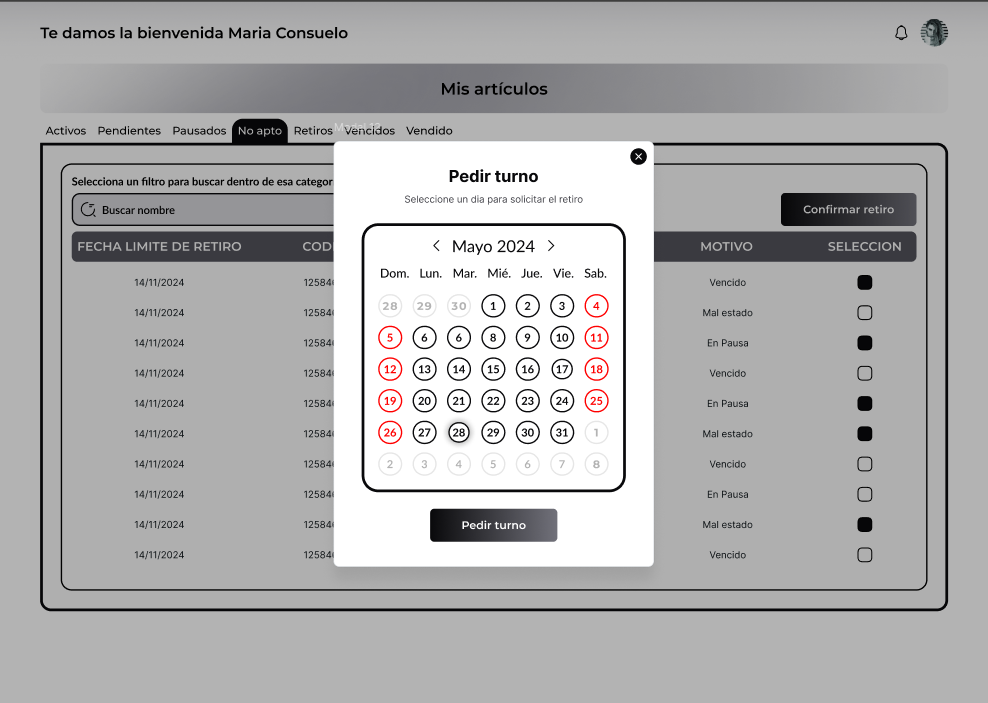Check the unchecked Mal estado row's checkbox

pyautogui.click(x=864, y=312)
